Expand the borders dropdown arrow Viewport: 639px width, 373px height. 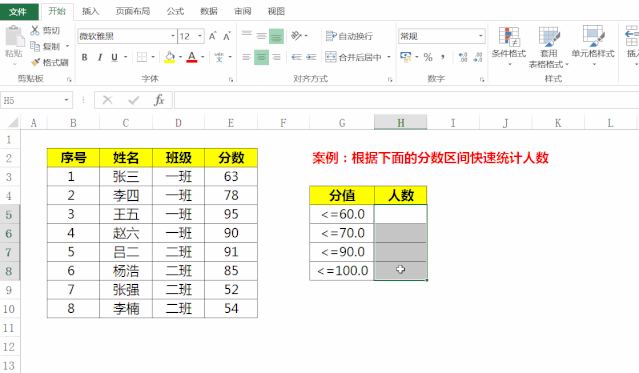[153, 57]
